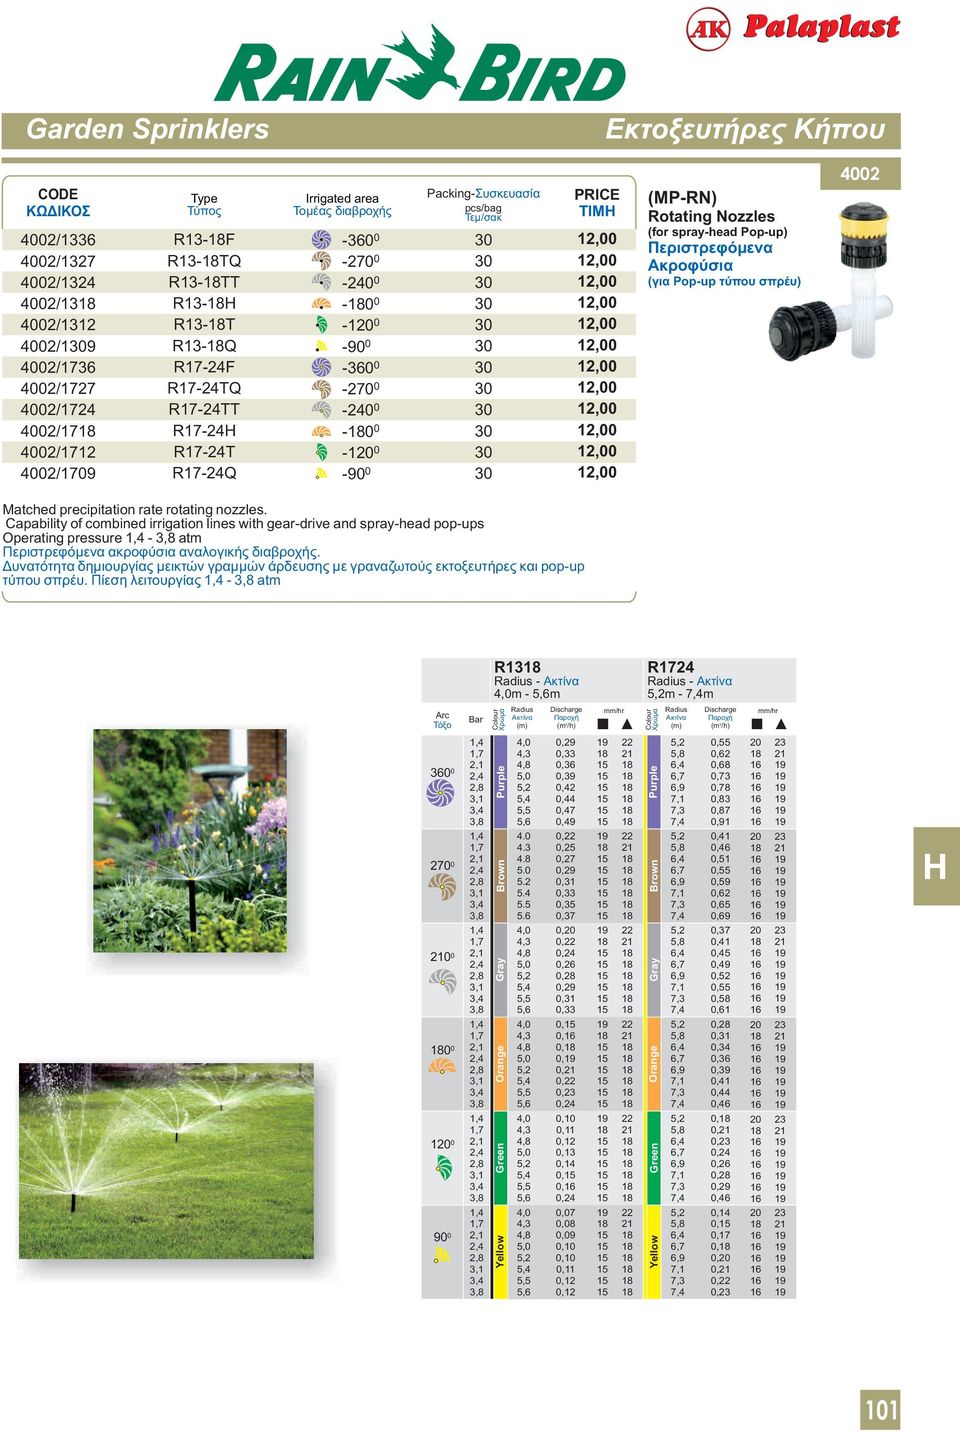
Task: Click the orange 180° arc icon in the chart
Action: (442, 1066)
